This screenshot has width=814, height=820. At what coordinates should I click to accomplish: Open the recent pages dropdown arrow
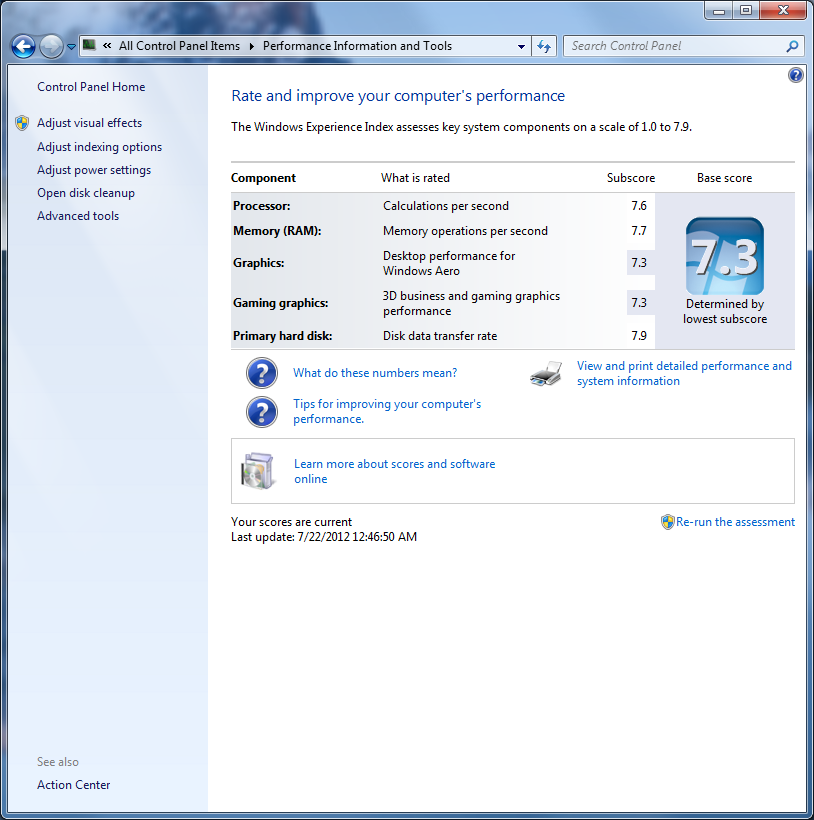click(x=71, y=47)
